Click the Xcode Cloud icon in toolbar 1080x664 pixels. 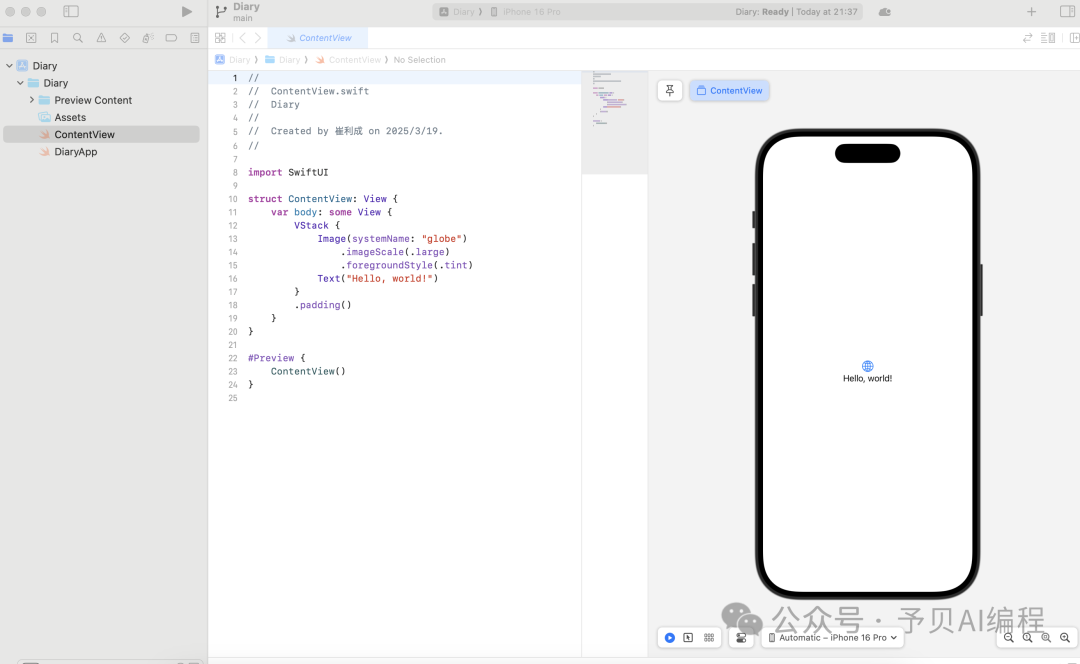pyautogui.click(x=884, y=12)
